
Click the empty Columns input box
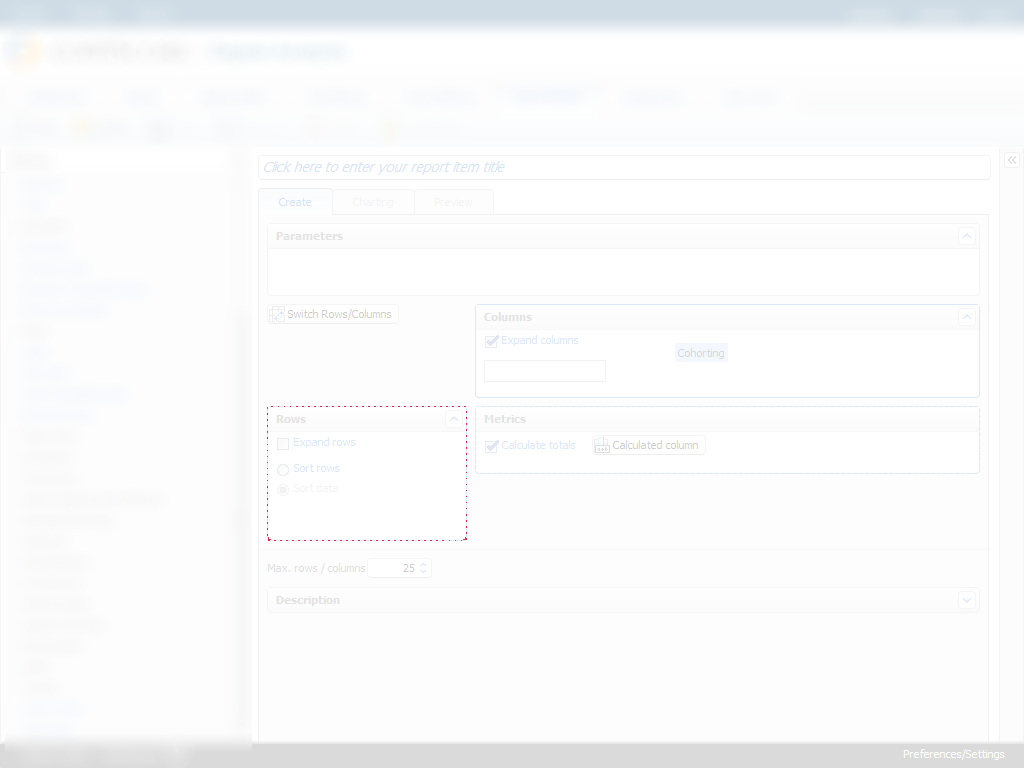coord(545,371)
